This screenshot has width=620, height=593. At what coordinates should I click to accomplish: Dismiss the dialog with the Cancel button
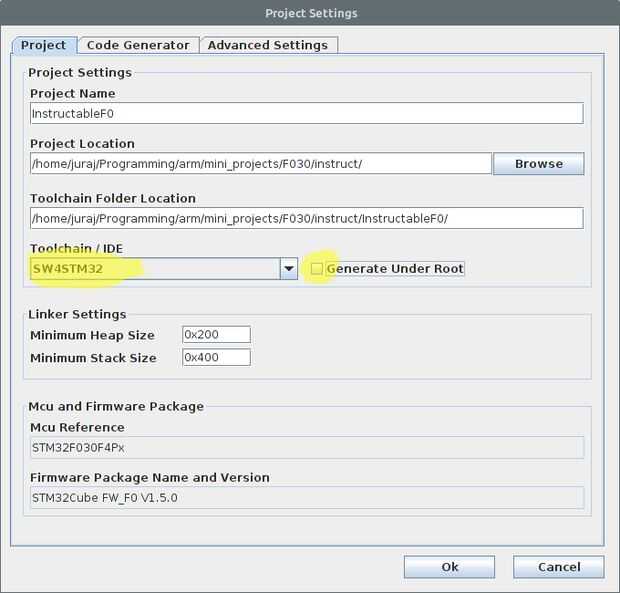tap(558, 567)
